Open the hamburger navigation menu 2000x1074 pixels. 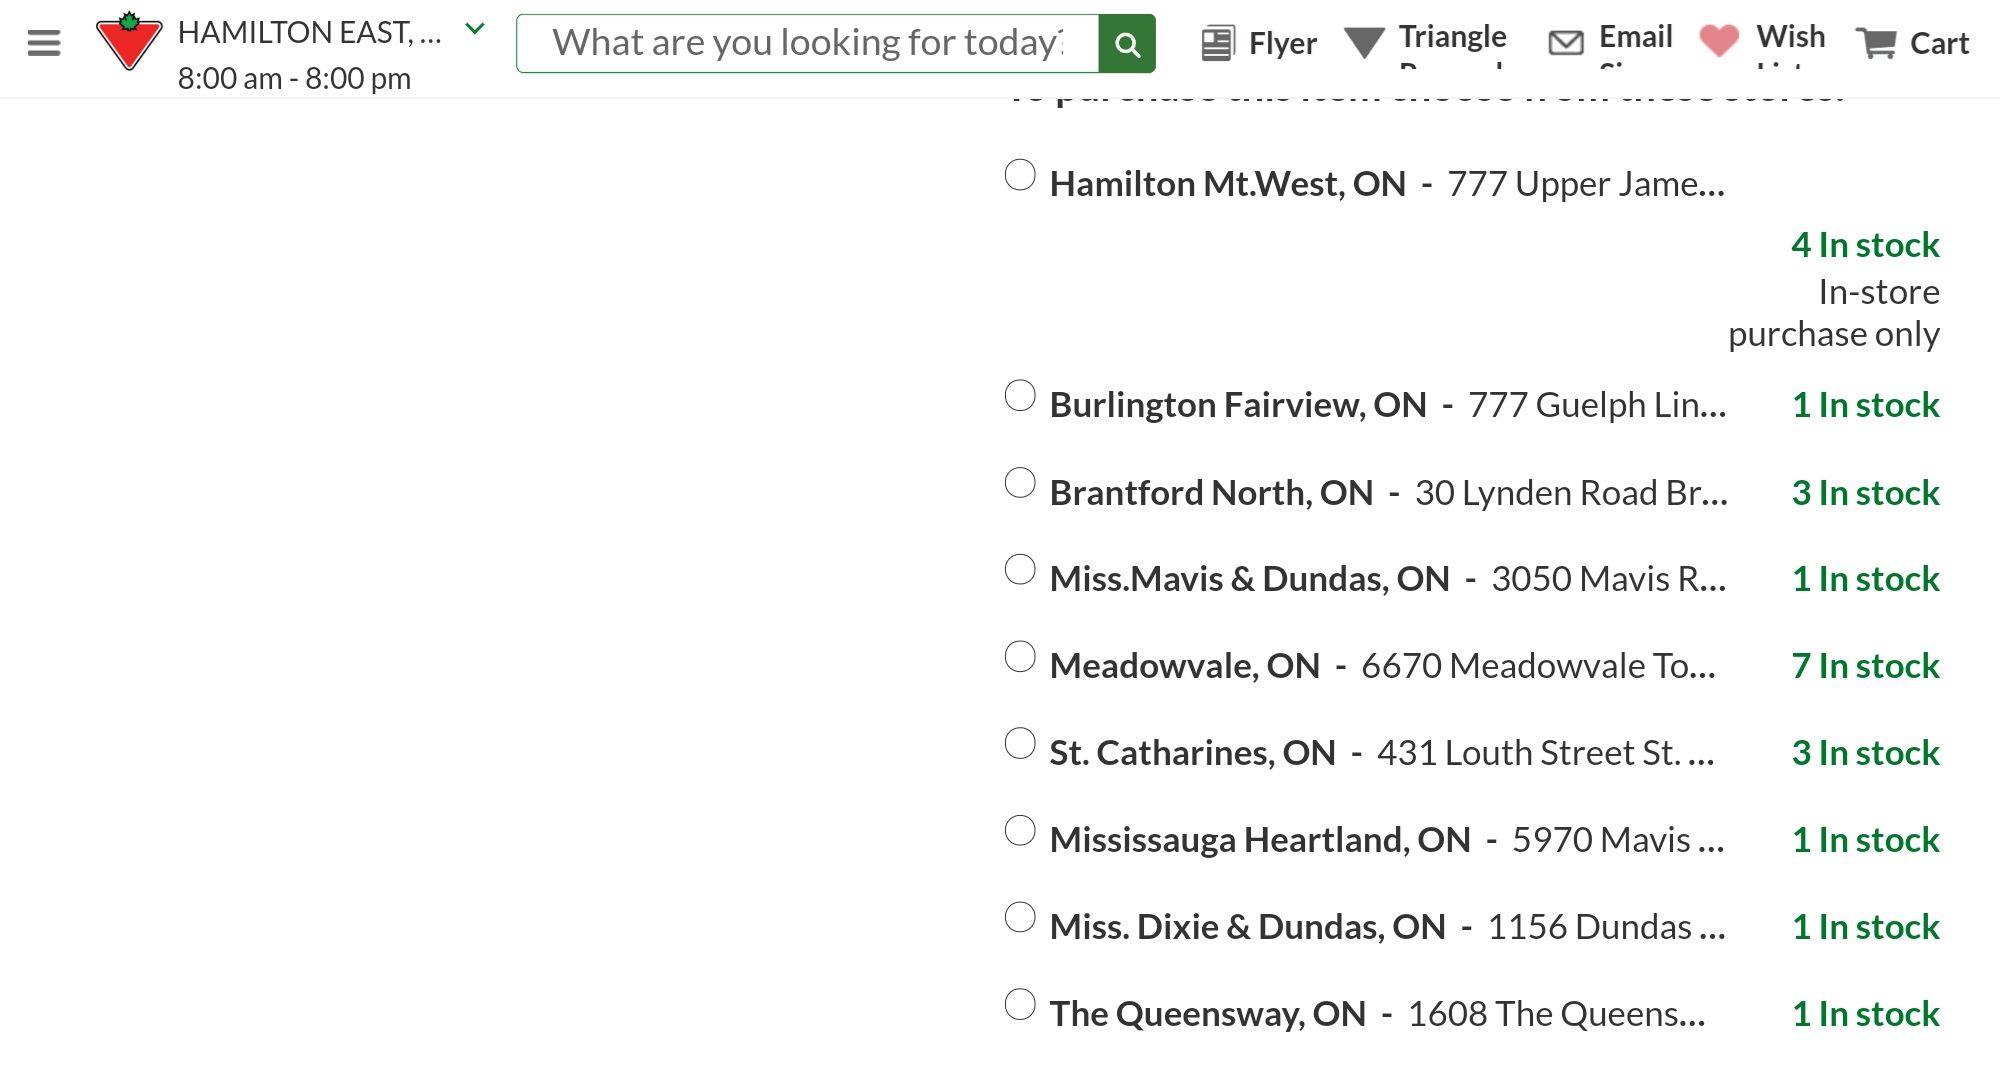pos(43,43)
